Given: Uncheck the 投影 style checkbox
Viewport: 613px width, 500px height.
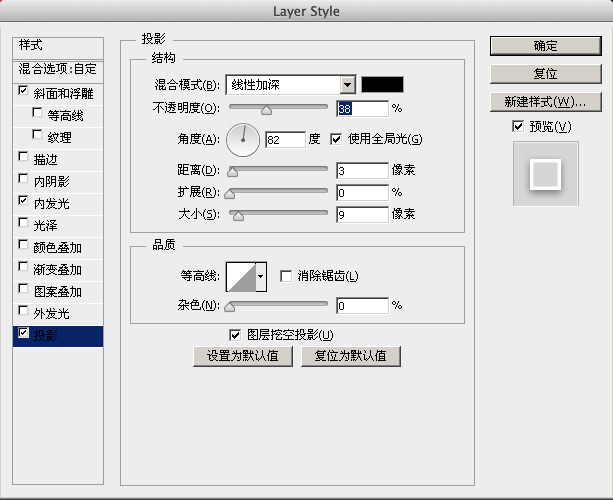Looking at the screenshot, I should [x=23, y=333].
